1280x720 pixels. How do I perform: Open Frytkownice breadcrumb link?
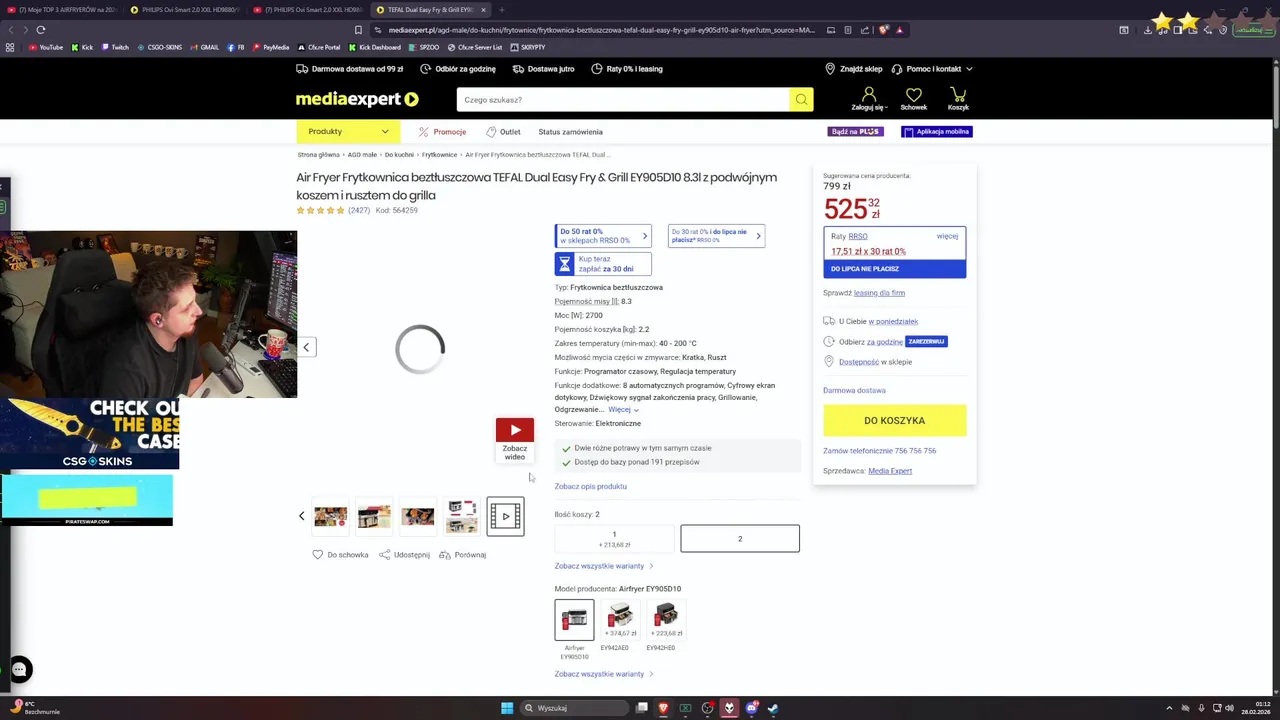point(439,155)
